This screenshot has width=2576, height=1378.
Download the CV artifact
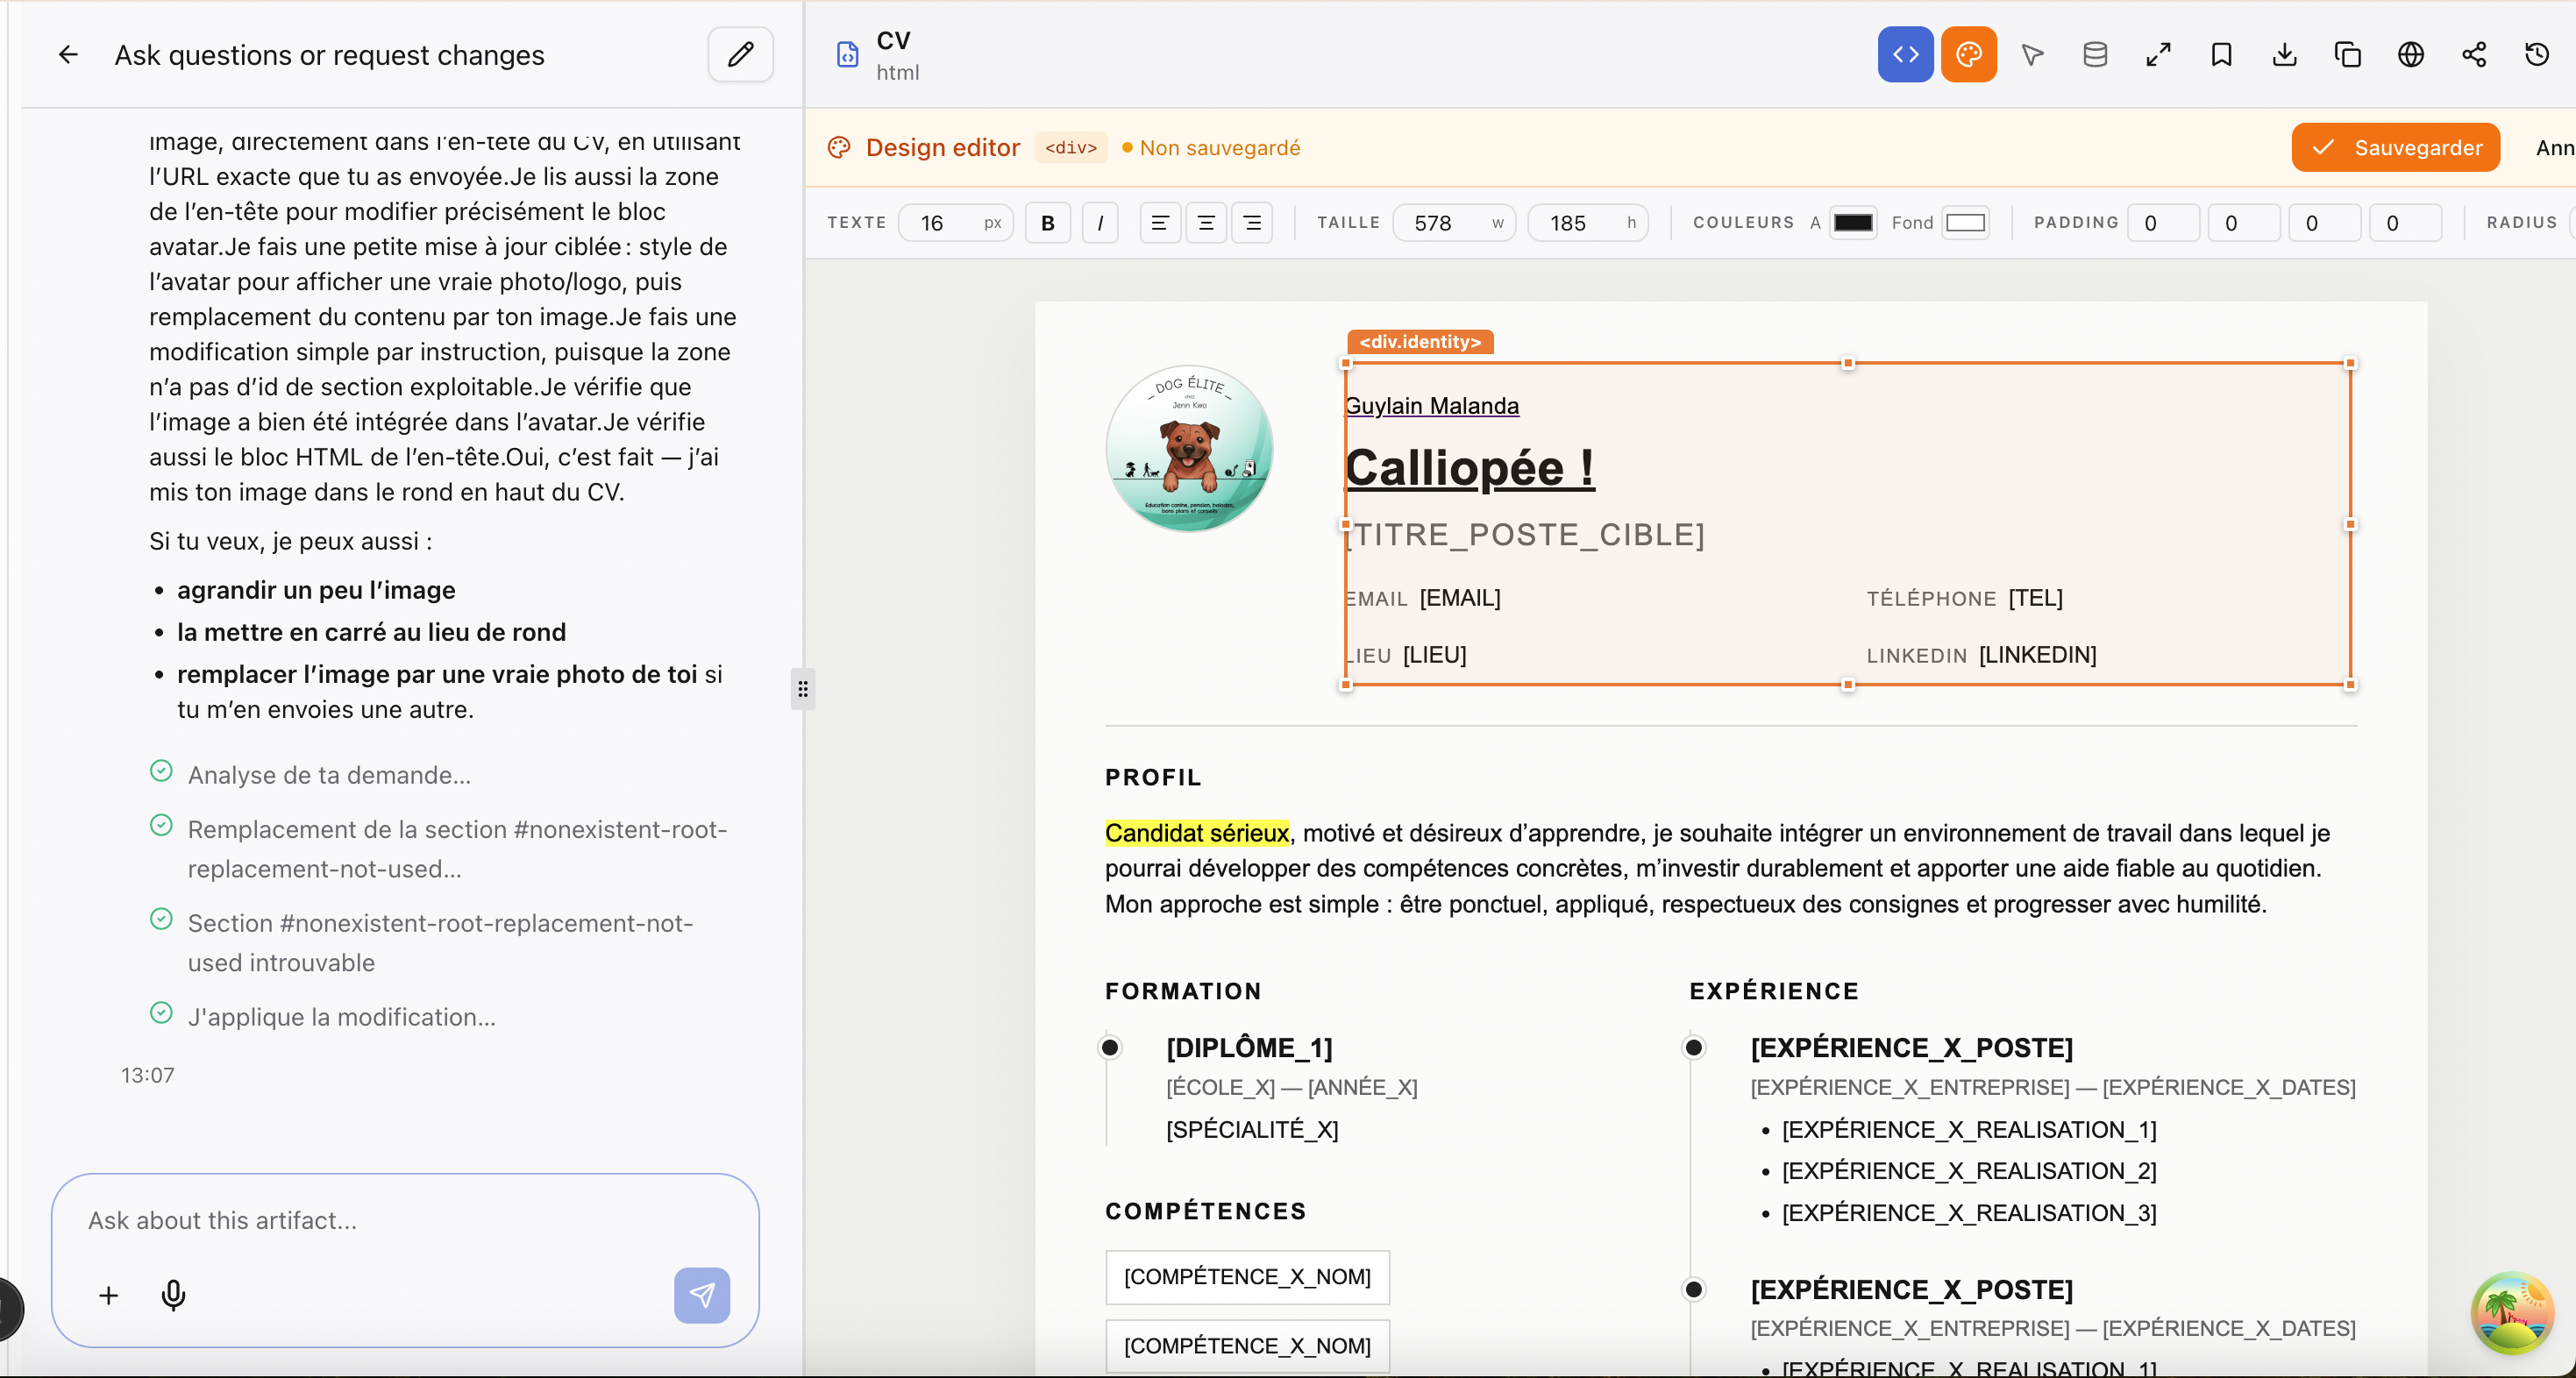pos(2284,54)
